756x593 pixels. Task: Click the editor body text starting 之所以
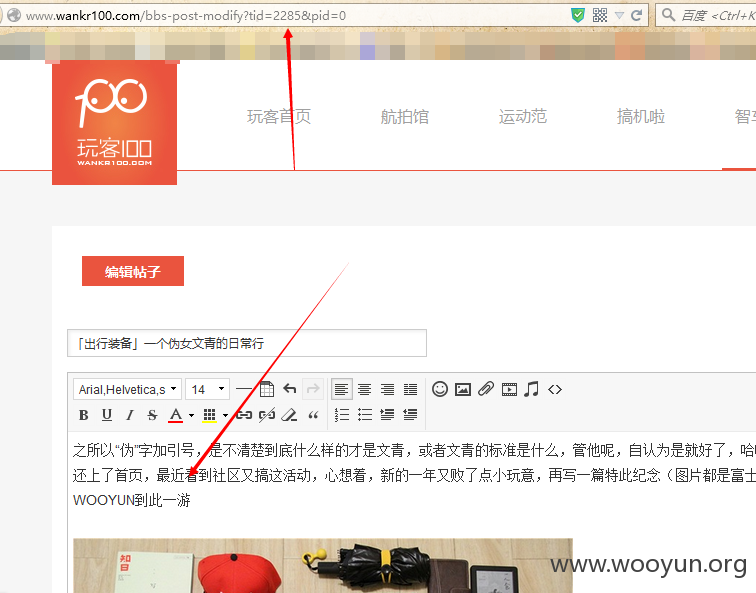414,450
